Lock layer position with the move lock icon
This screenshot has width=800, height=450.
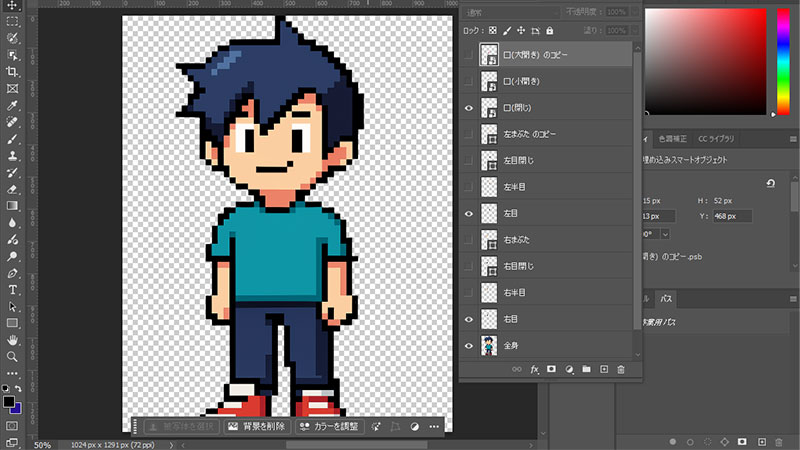point(521,31)
